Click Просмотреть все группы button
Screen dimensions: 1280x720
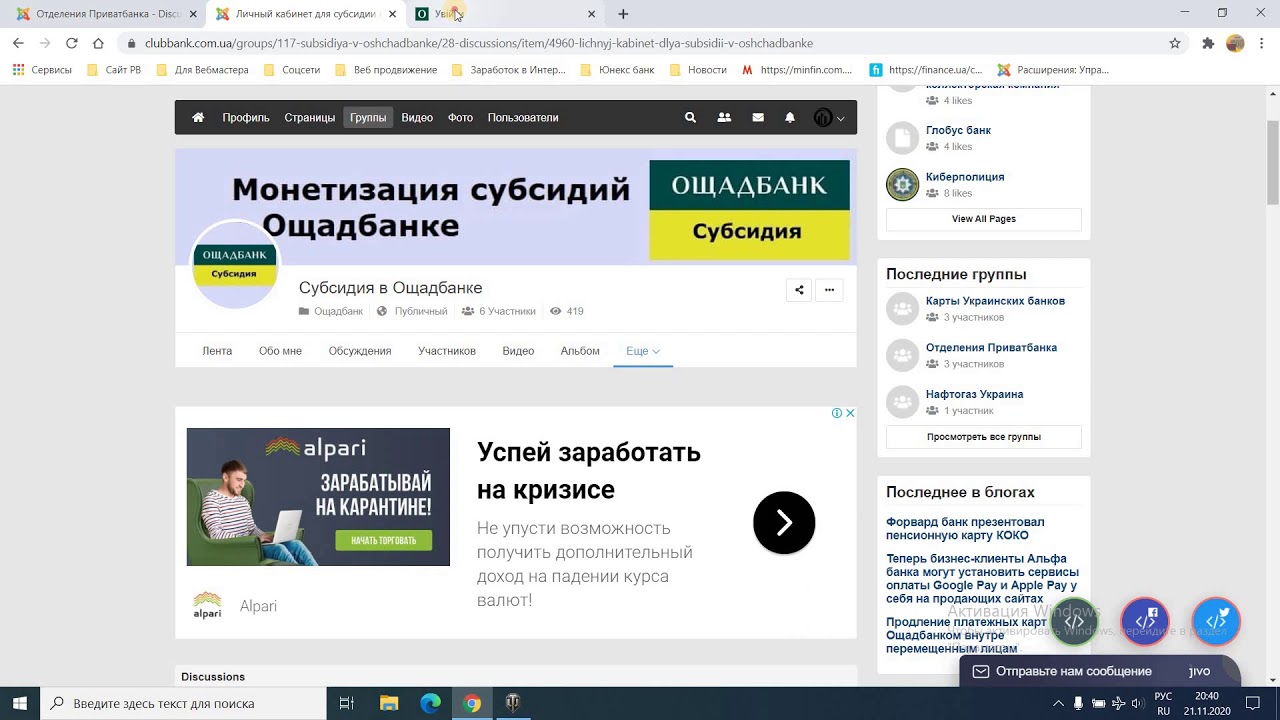pos(984,437)
